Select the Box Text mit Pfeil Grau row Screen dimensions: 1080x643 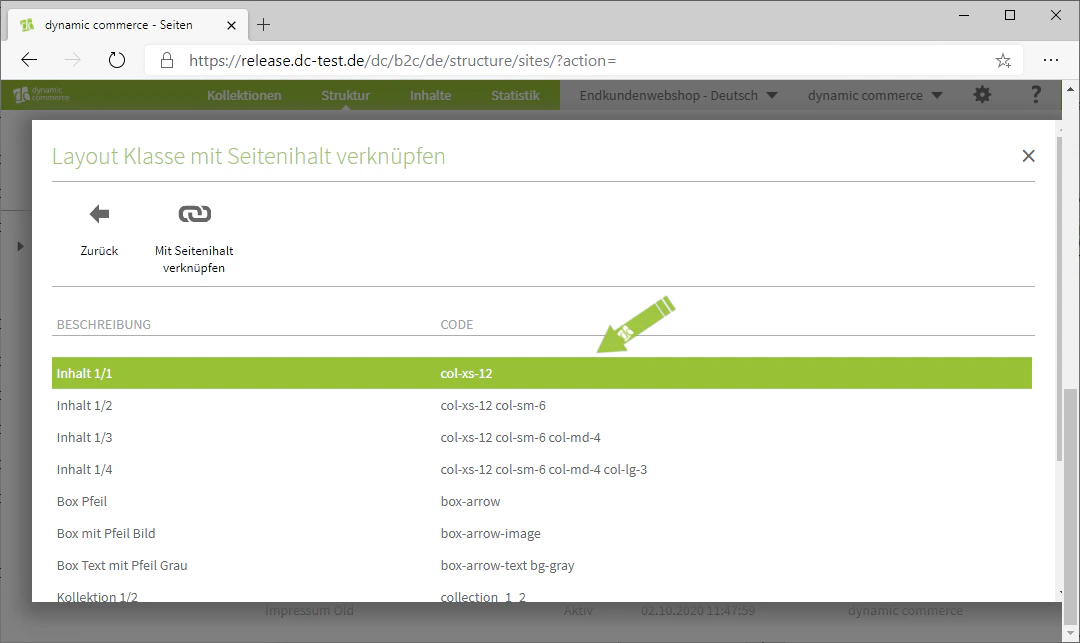click(541, 565)
